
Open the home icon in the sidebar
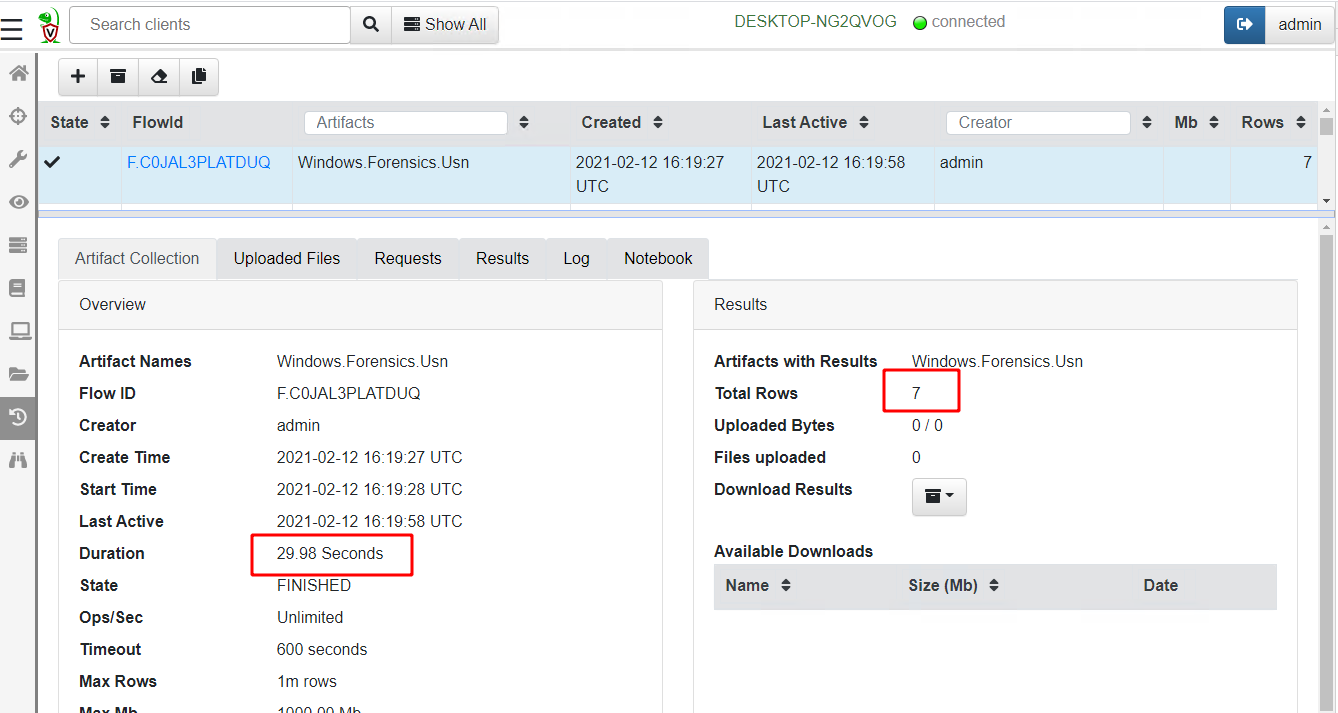[18, 73]
